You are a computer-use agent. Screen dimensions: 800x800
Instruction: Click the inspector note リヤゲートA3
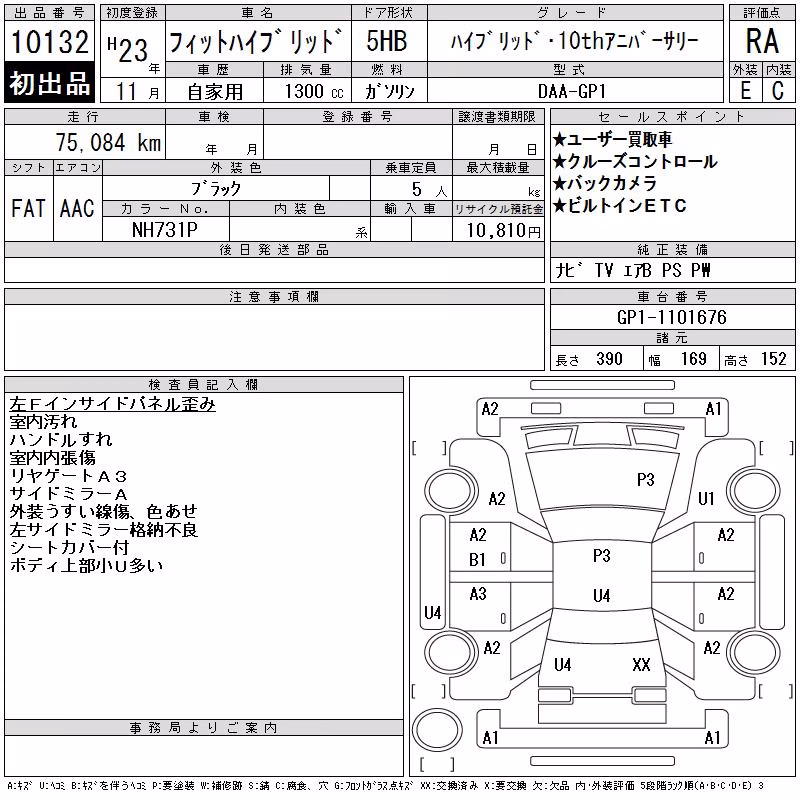68,476
